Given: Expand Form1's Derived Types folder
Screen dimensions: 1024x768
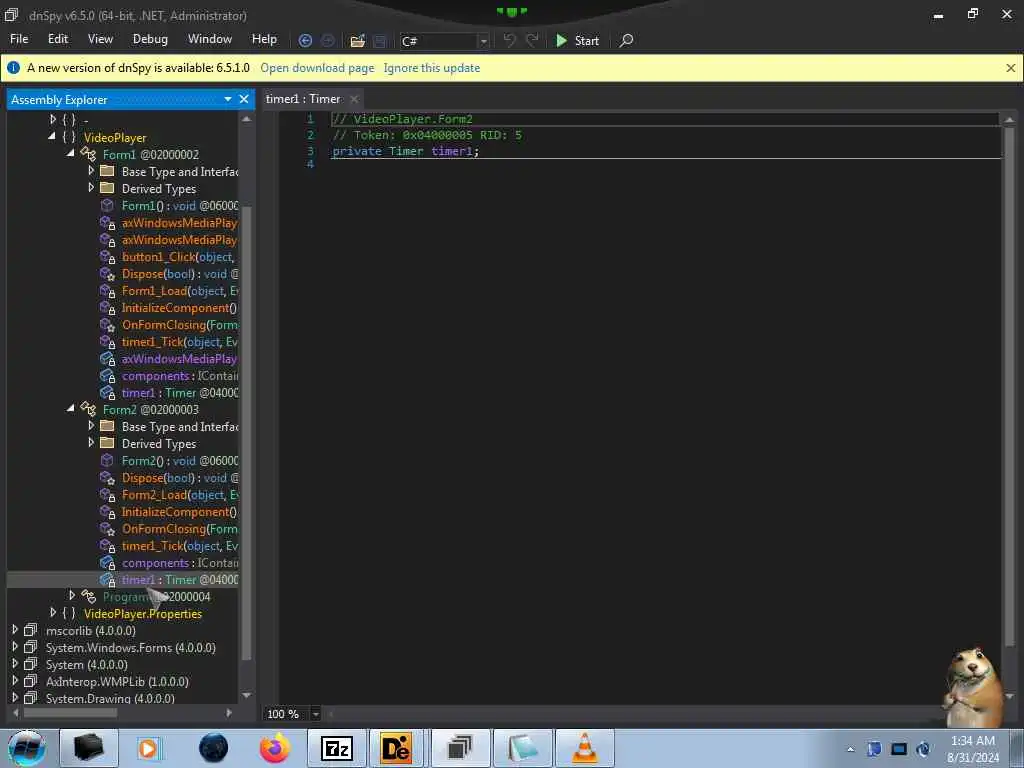Looking at the screenshot, I should point(91,187).
